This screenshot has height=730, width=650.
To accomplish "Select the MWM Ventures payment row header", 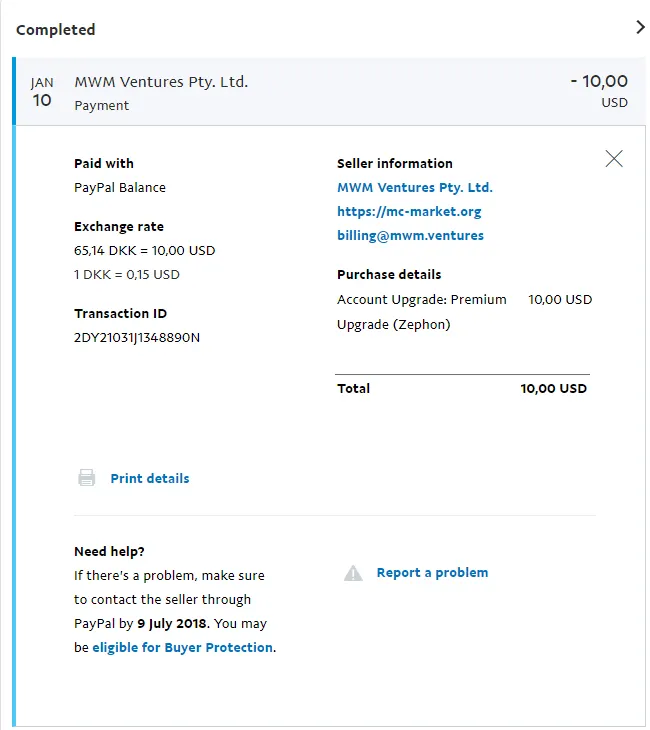I will coord(330,91).
